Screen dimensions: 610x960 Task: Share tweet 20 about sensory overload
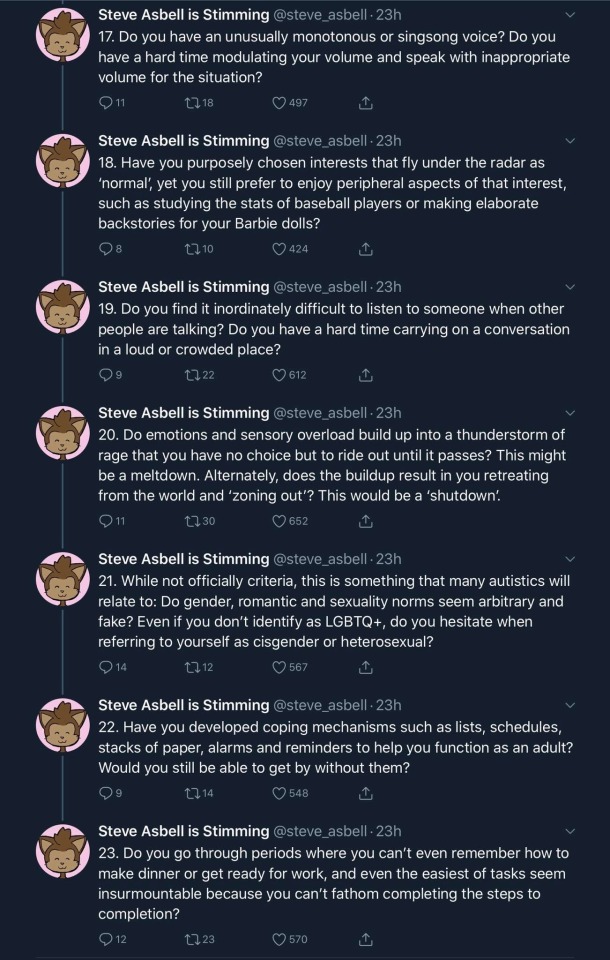pos(366,521)
